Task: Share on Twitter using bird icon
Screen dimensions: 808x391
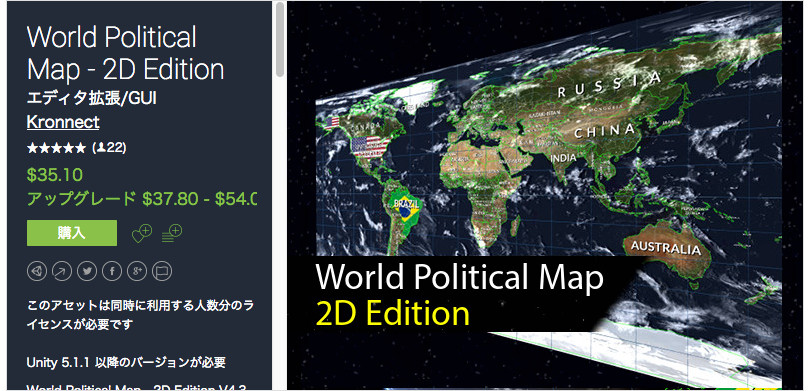Action: pos(87,270)
